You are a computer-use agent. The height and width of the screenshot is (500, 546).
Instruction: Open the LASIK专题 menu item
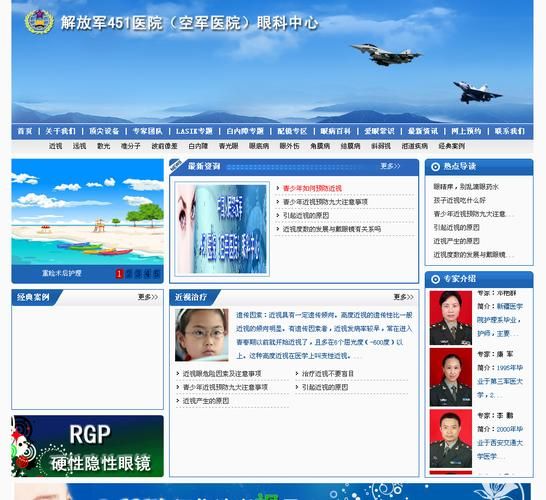tap(194, 131)
